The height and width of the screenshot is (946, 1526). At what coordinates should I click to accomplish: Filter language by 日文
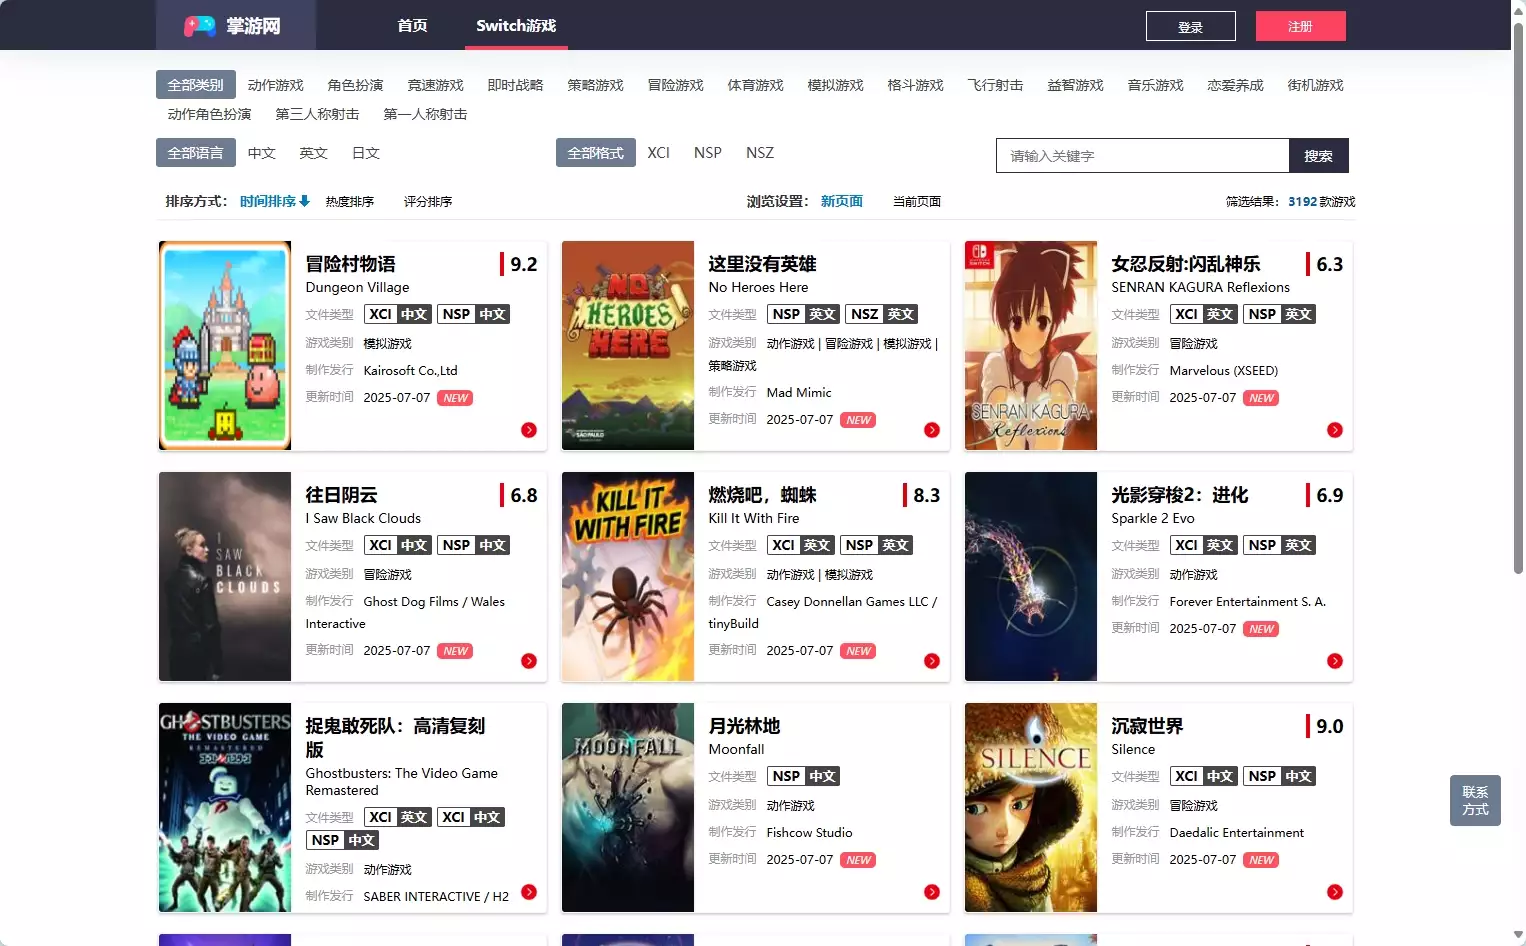(366, 153)
